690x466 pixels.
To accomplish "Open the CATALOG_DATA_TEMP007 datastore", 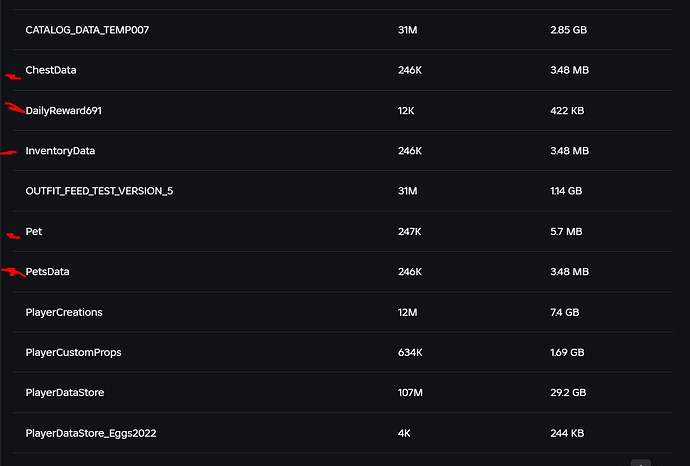I will tap(88, 30).
